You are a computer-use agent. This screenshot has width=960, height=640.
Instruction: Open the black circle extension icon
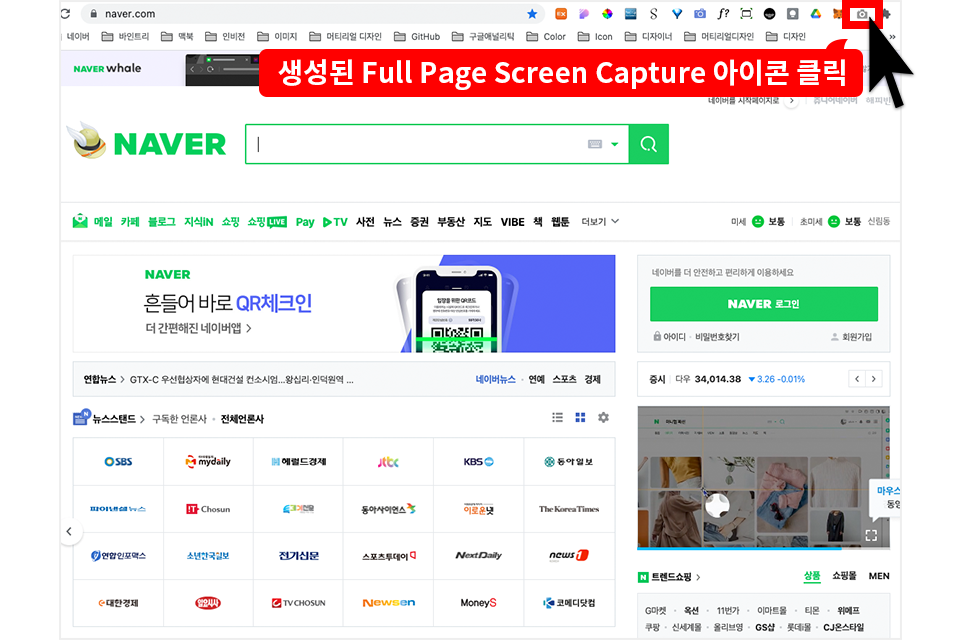coord(770,13)
